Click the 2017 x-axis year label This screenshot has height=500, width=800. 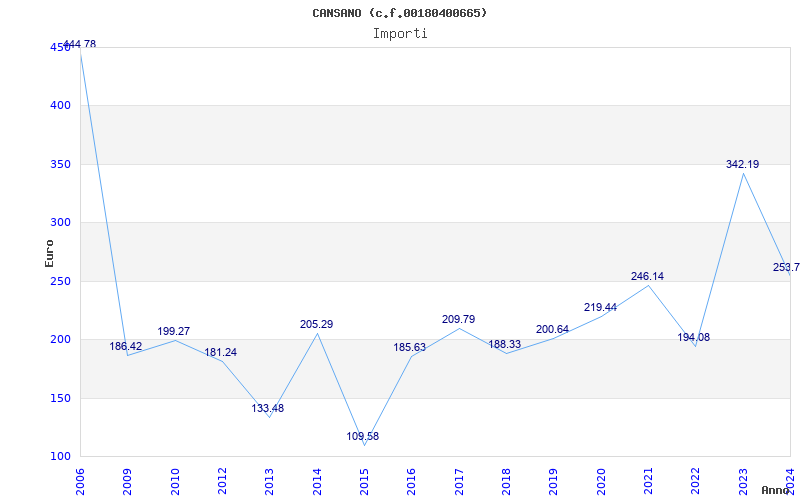click(459, 481)
